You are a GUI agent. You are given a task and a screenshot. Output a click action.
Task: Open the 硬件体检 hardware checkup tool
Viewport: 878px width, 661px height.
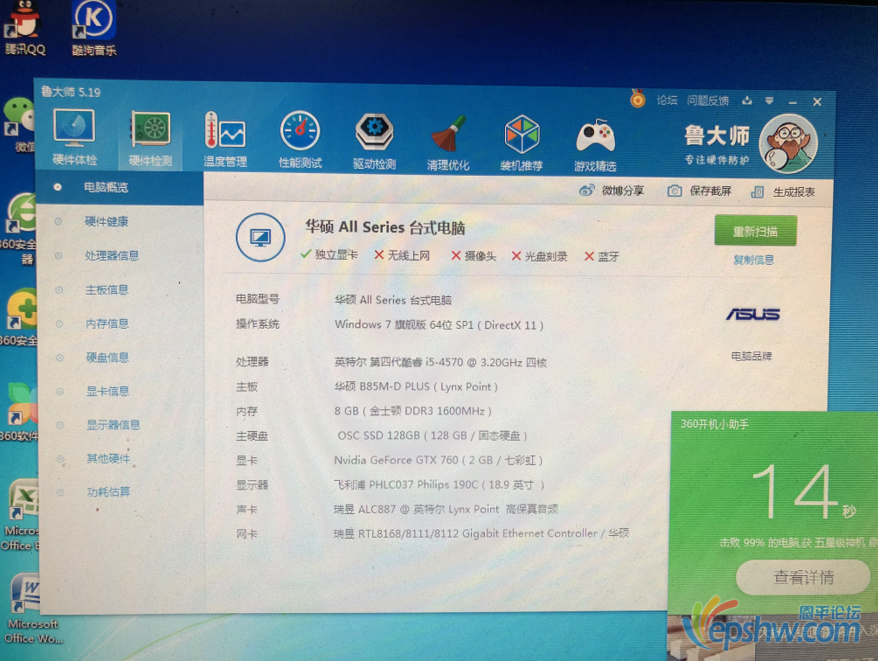[74, 138]
